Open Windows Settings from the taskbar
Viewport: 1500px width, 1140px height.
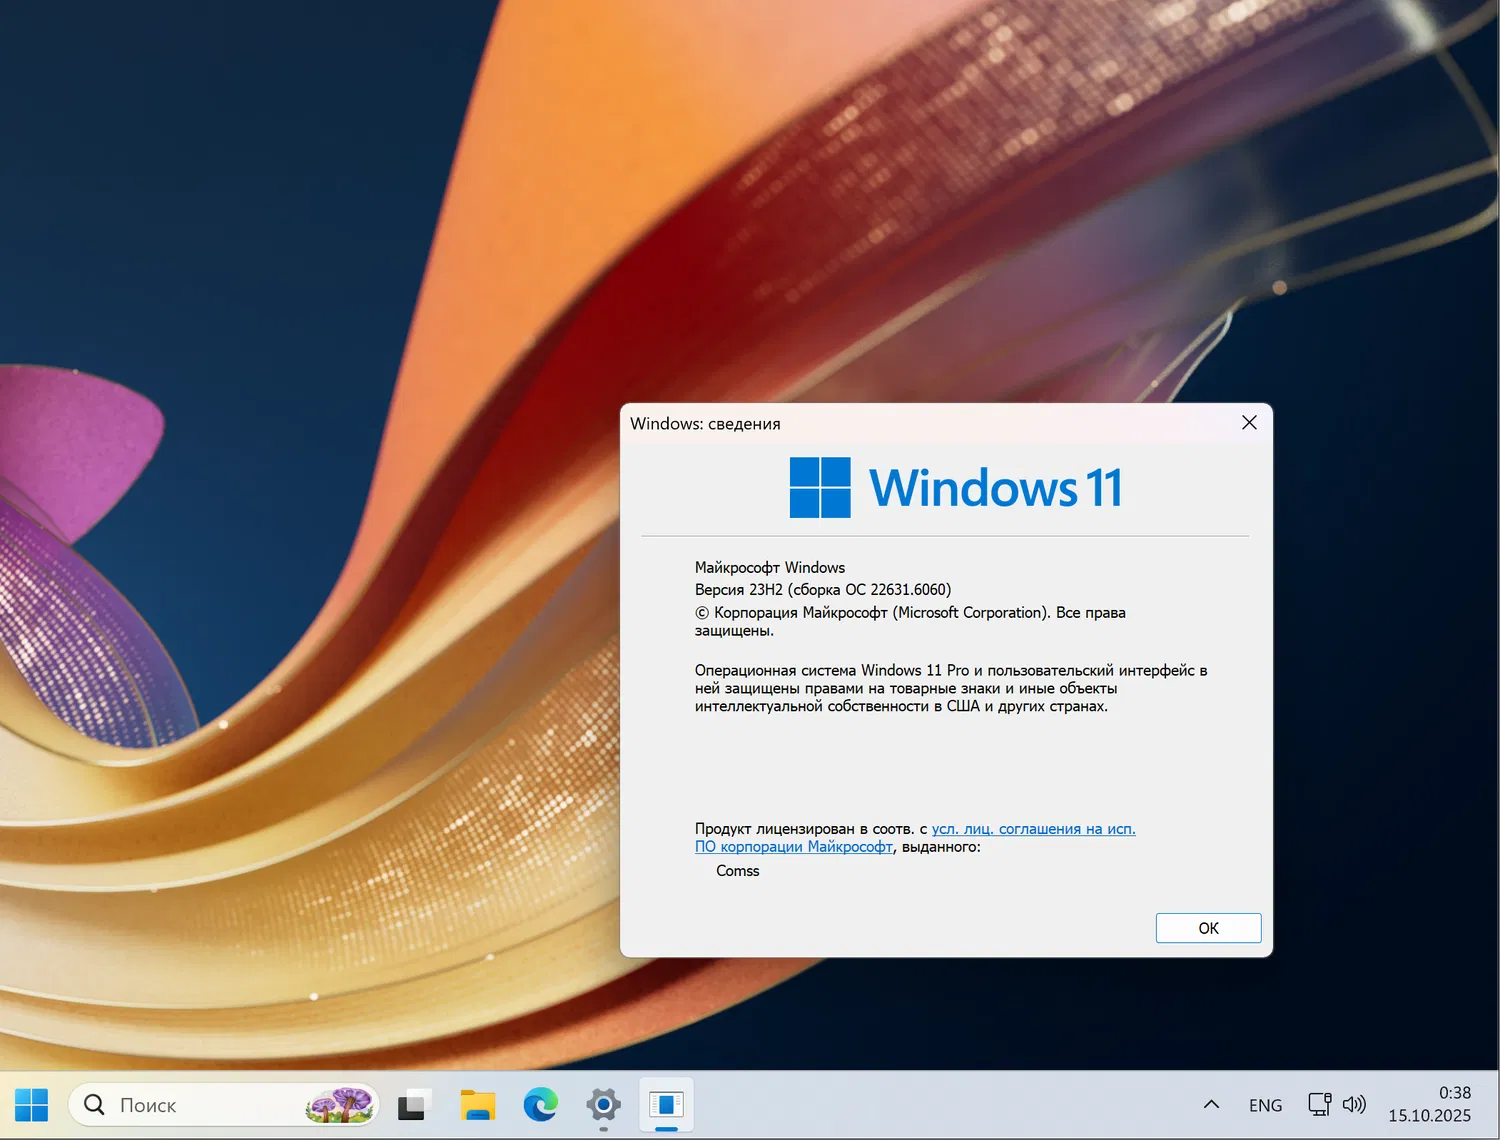coord(603,1104)
